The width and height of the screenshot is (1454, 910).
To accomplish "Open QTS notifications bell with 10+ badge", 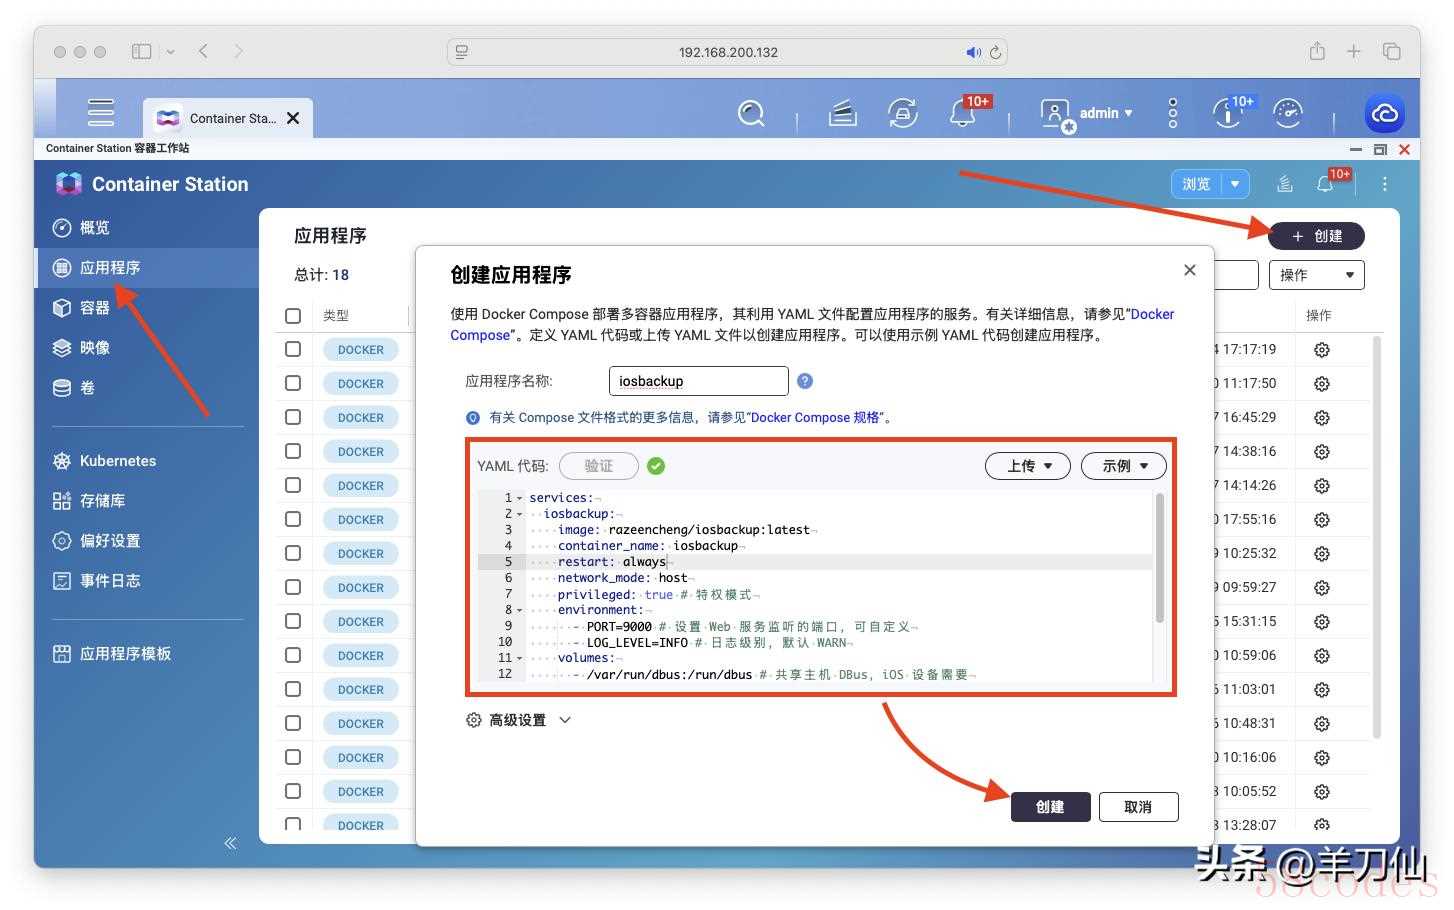I will pos(963,113).
